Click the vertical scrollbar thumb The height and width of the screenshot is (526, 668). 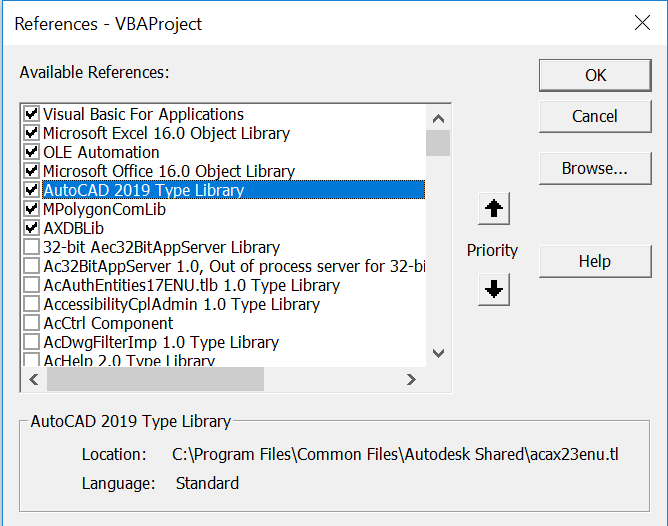(438, 141)
